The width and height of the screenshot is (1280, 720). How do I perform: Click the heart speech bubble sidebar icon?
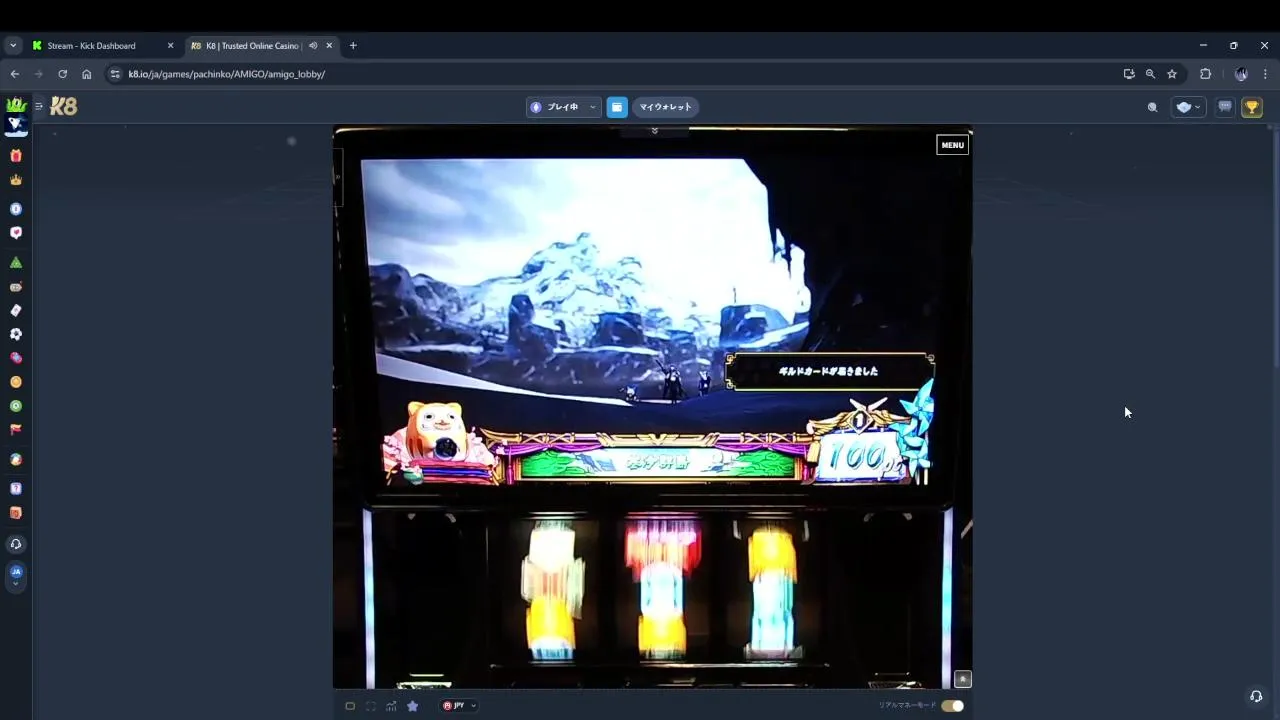pyautogui.click(x=15, y=232)
